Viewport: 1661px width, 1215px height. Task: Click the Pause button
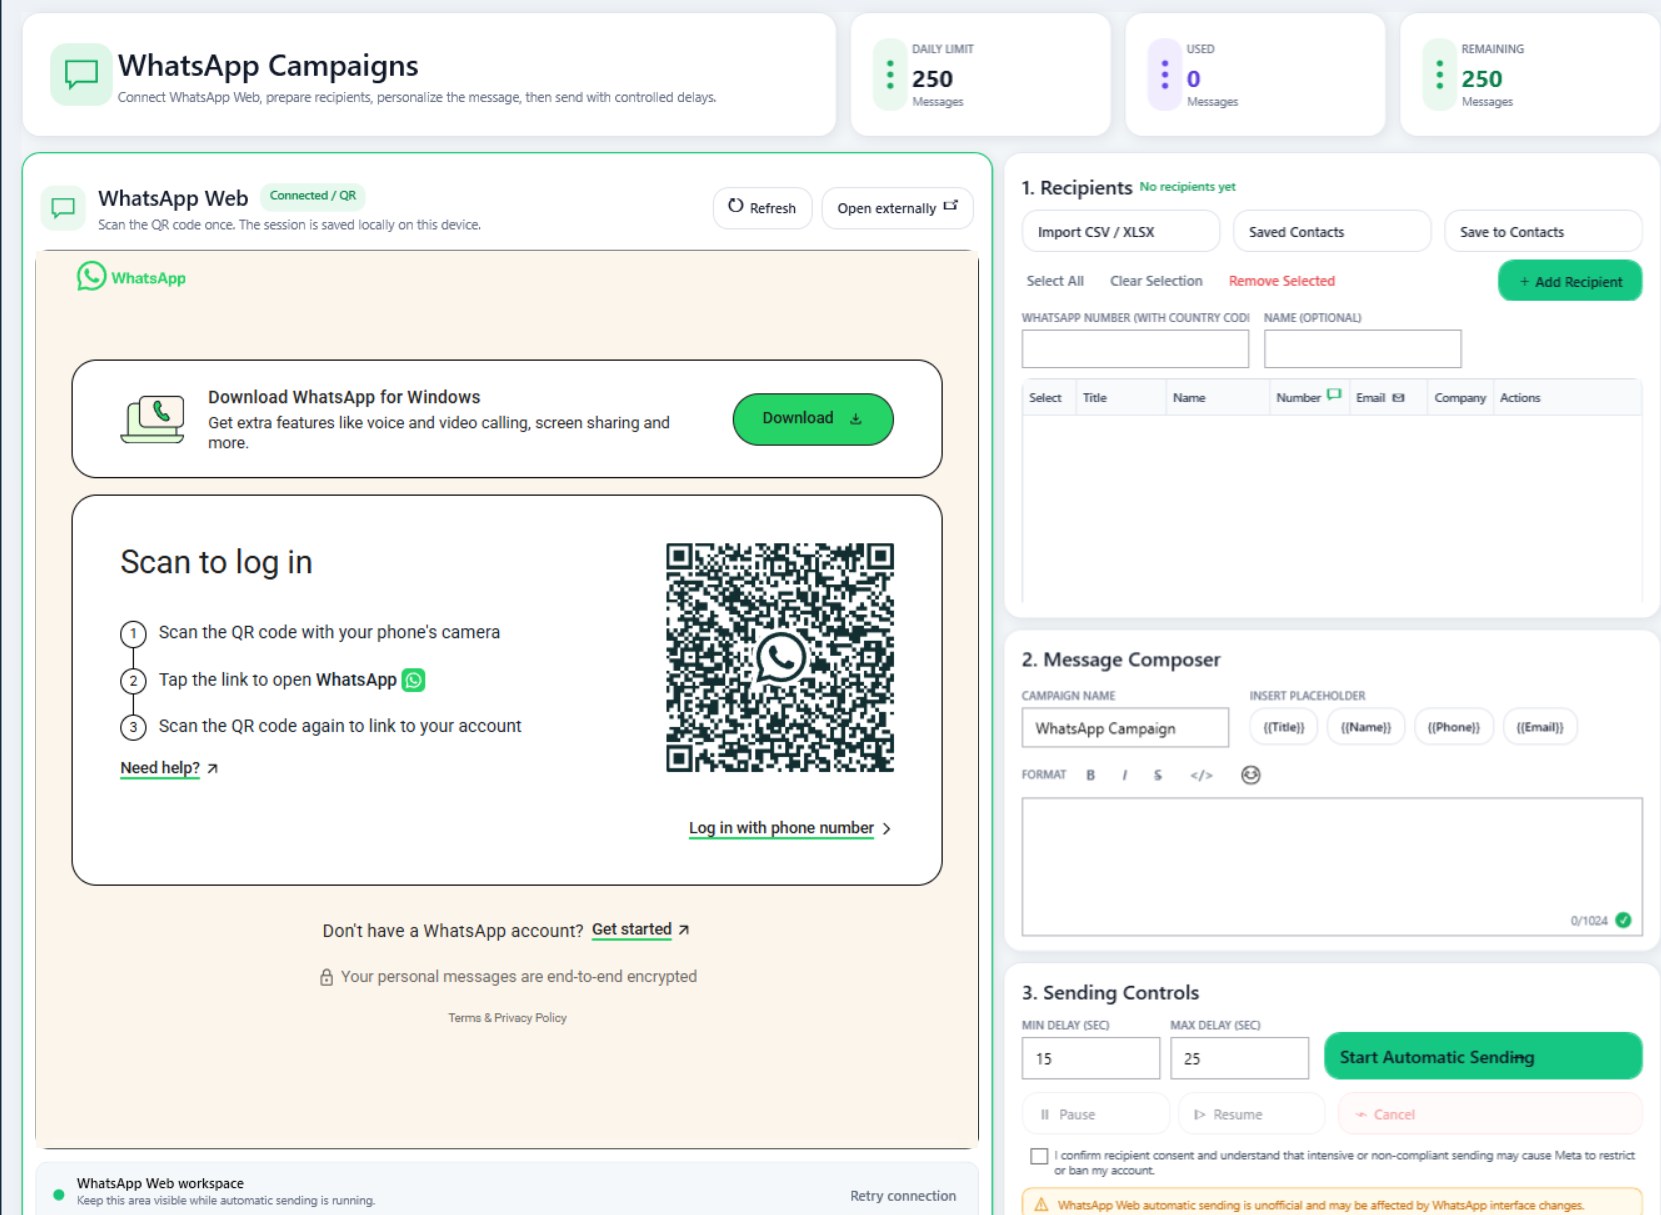coord(1095,1114)
